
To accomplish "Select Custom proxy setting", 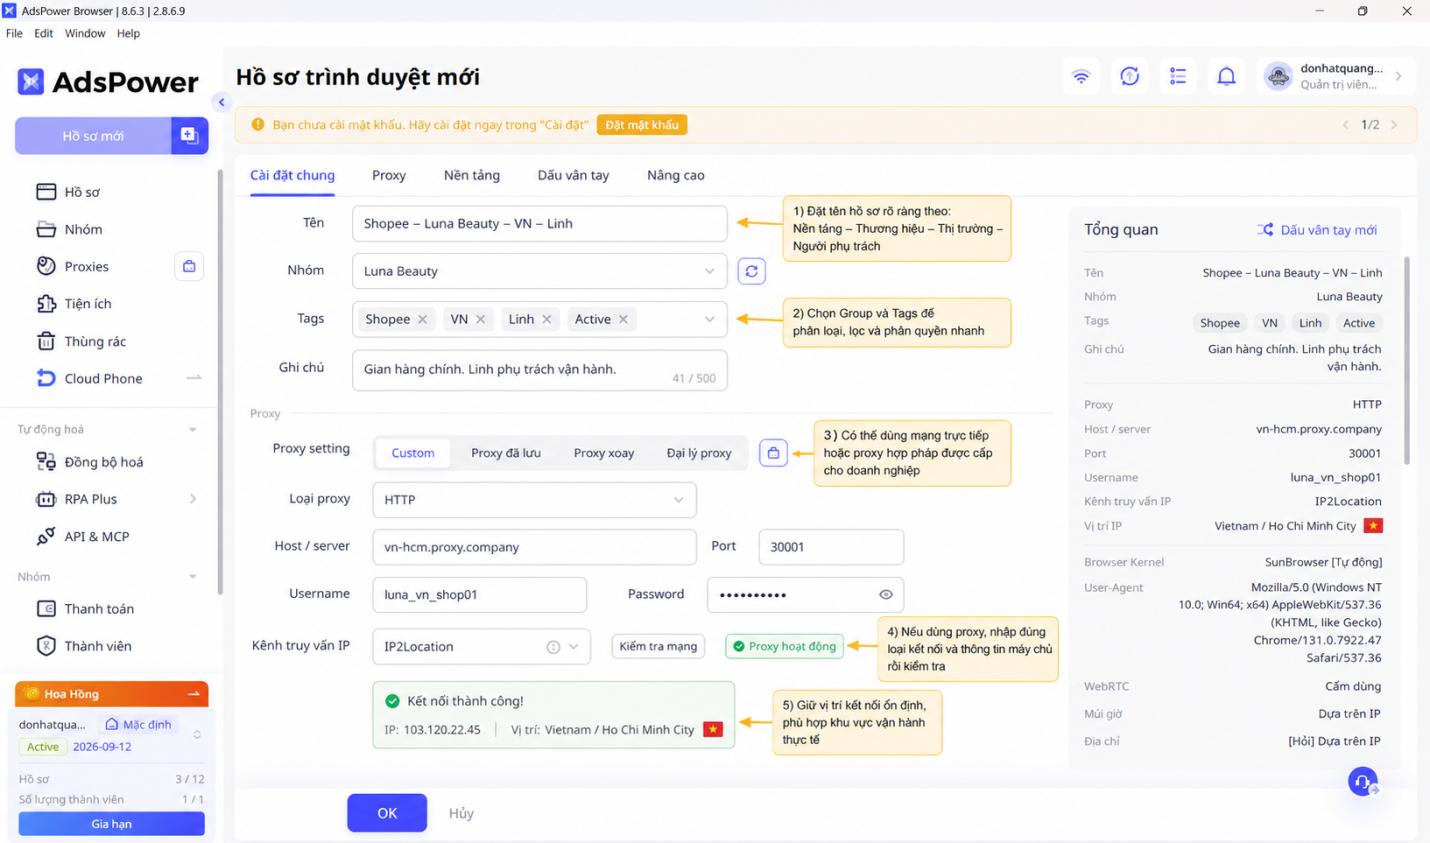I will click(412, 453).
